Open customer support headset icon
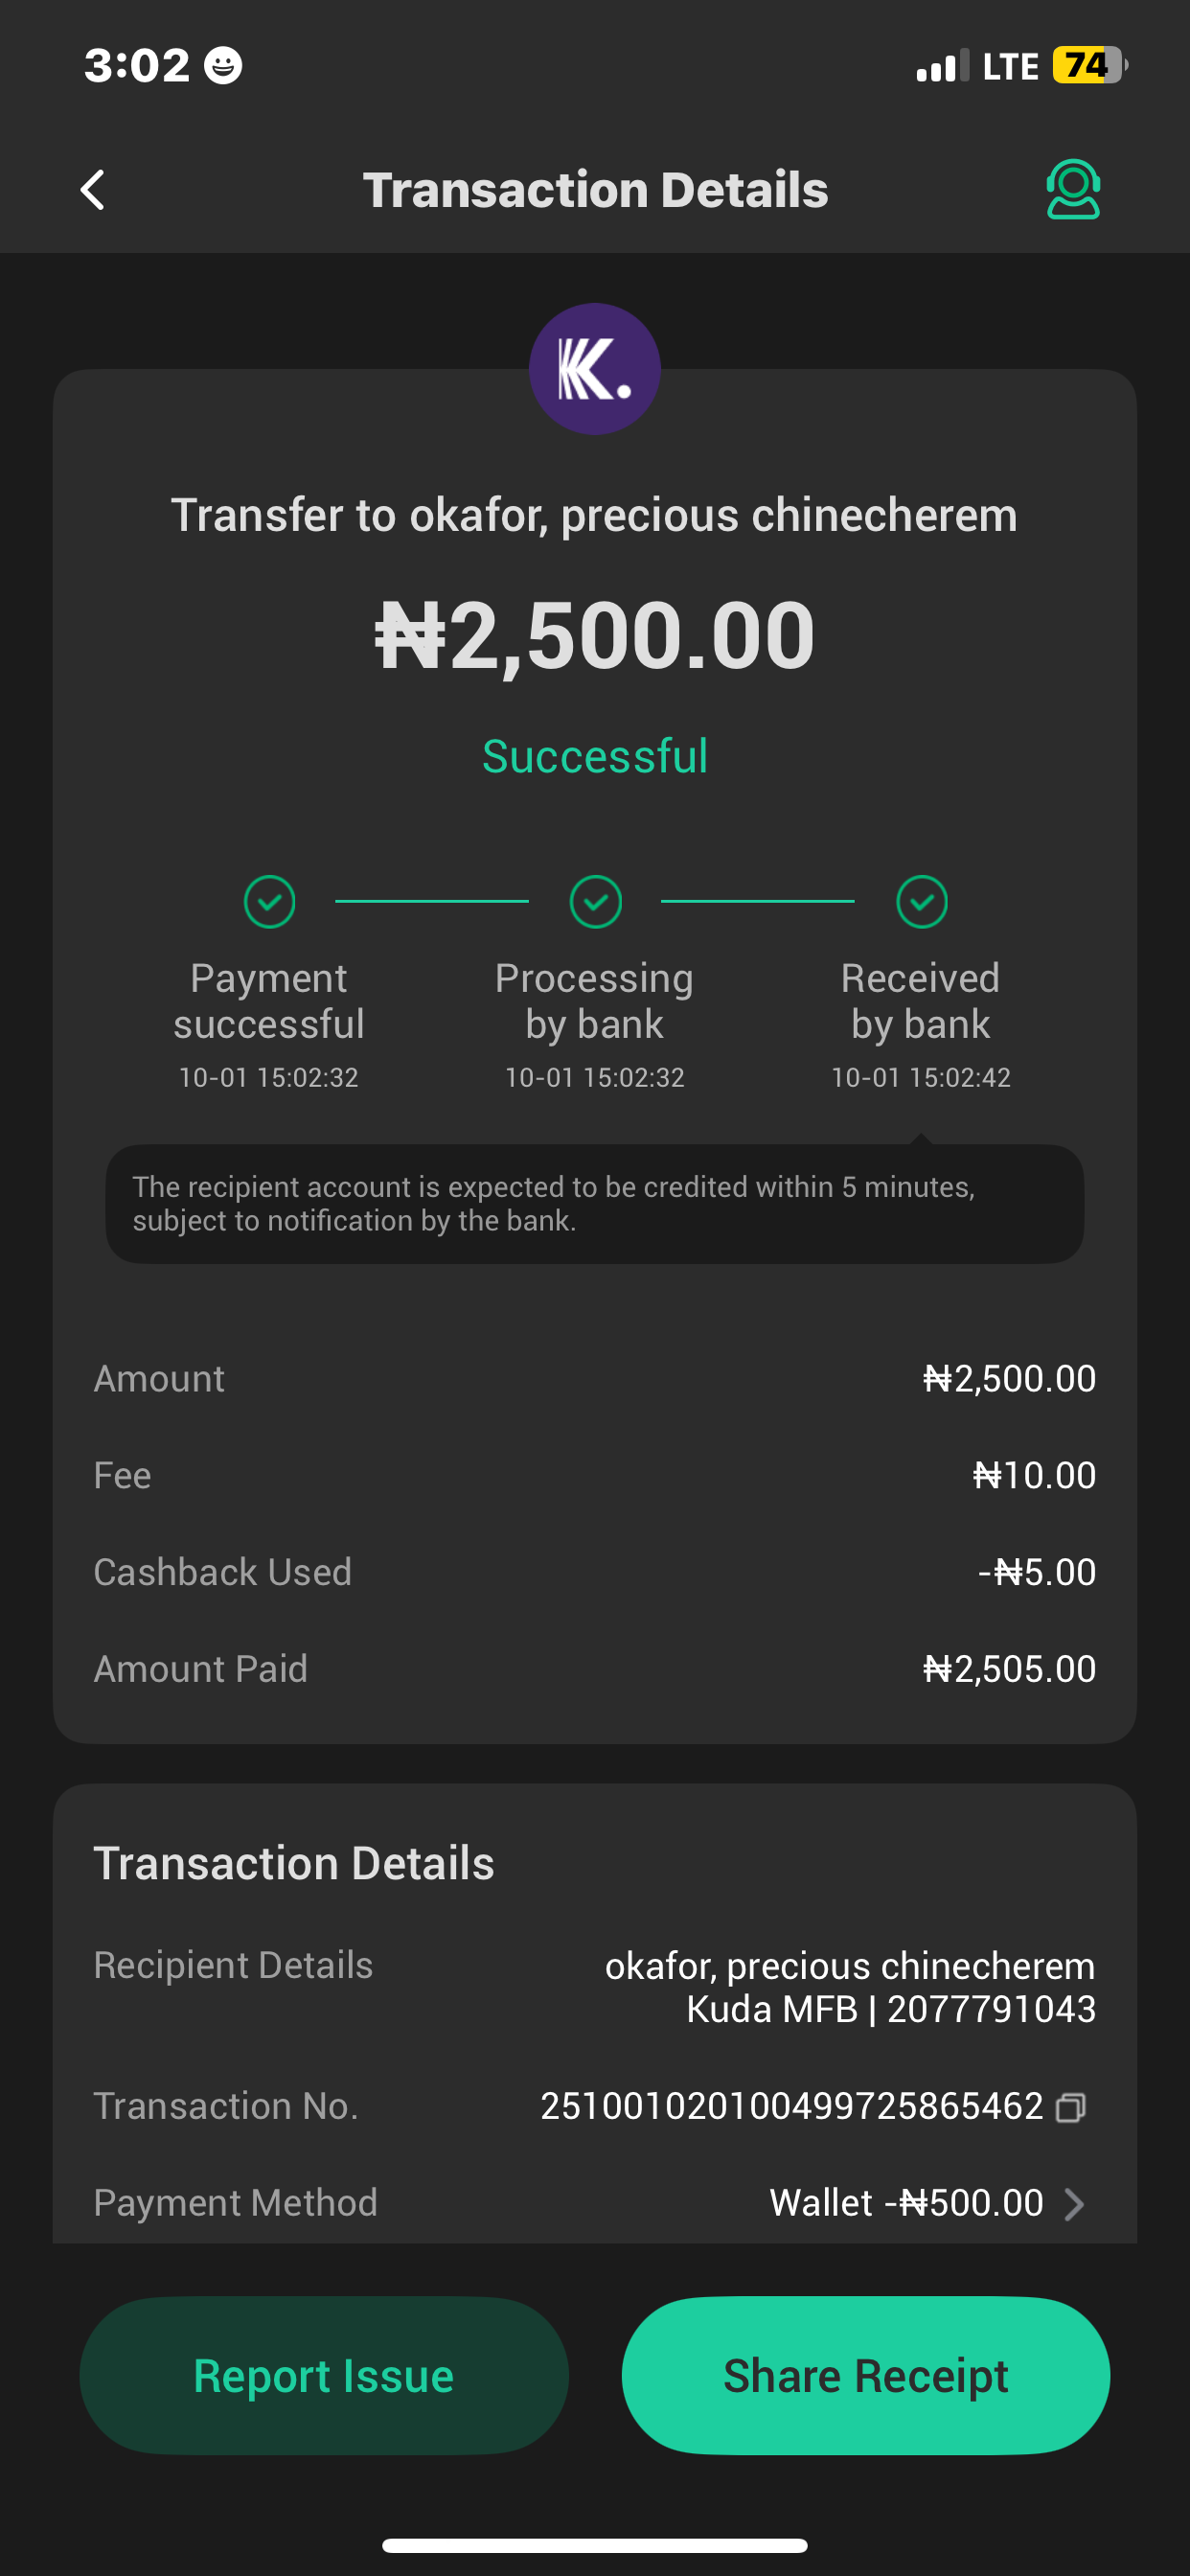Screen dimensions: 1190x2576 click(x=1072, y=189)
